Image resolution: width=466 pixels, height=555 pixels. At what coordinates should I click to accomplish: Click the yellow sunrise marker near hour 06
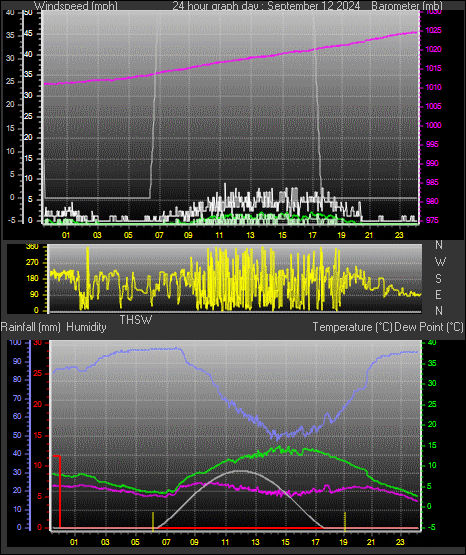153,521
